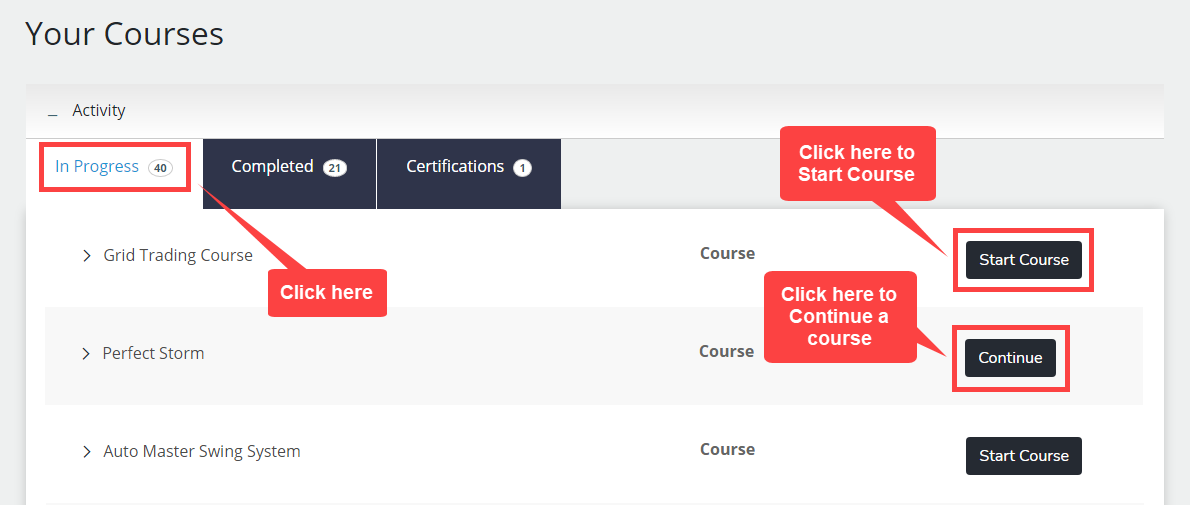Click the red 'Click here to Start Course' callout

[x=857, y=163]
